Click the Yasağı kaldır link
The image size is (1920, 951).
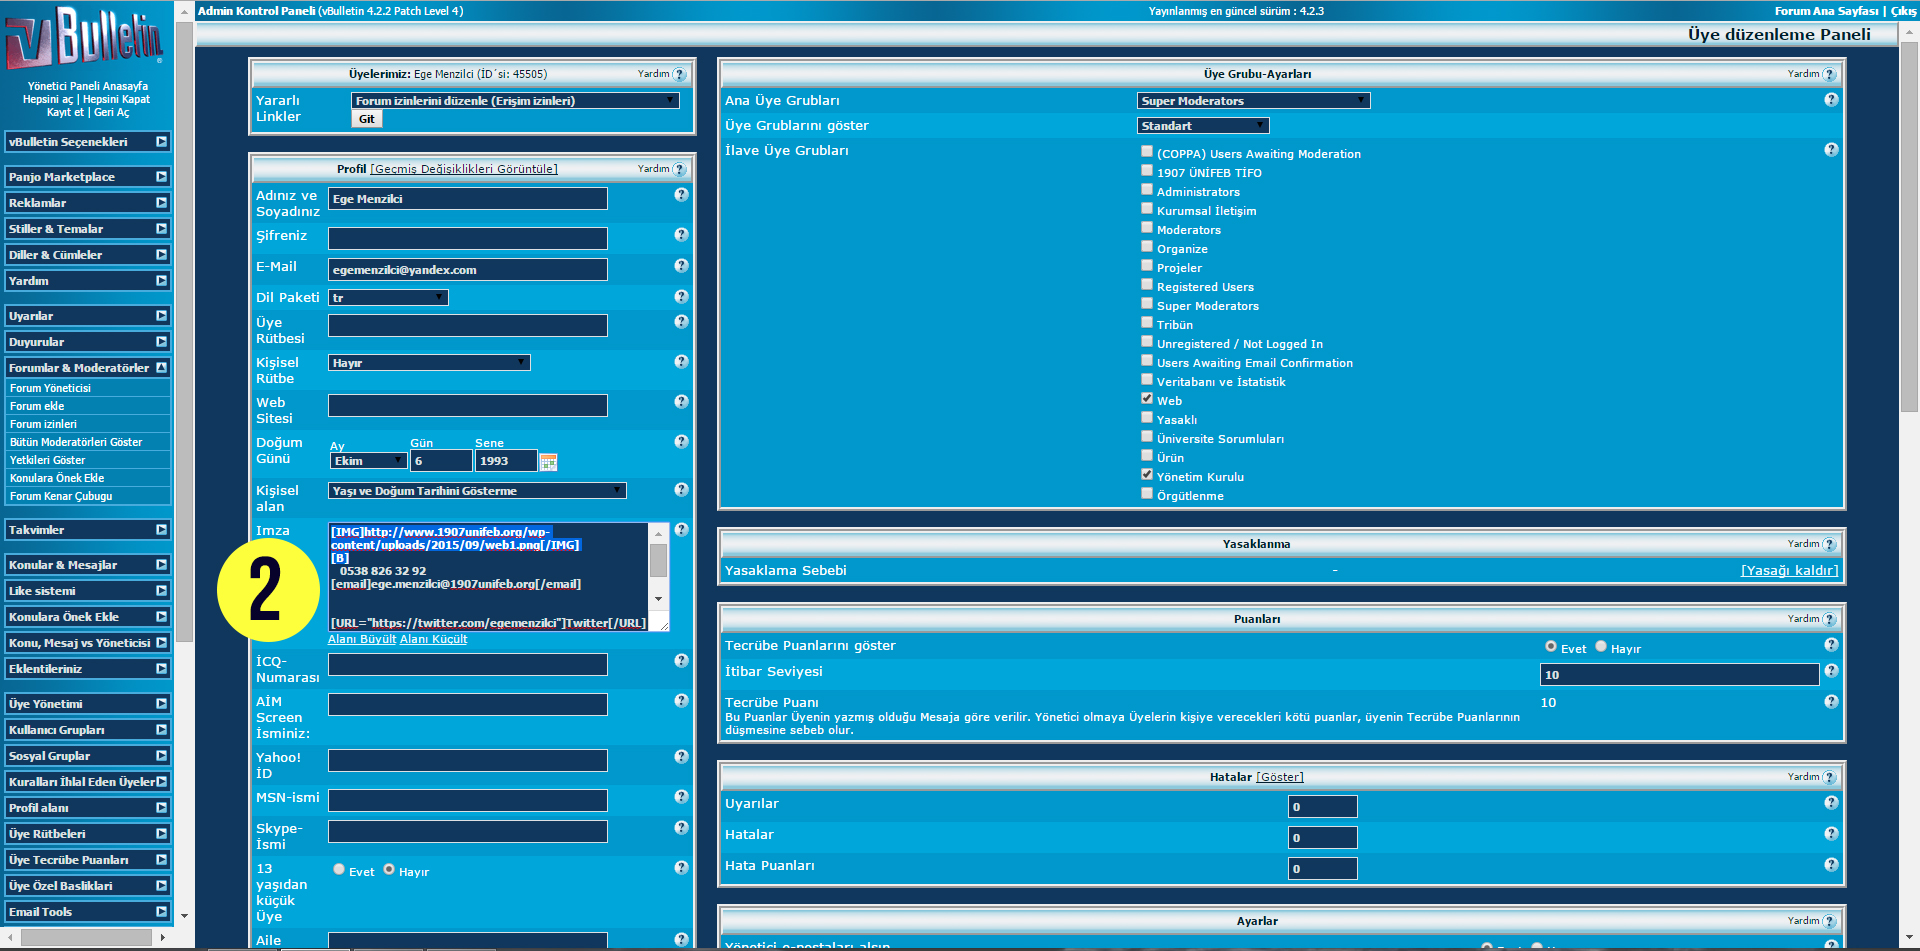click(1789, 571)
